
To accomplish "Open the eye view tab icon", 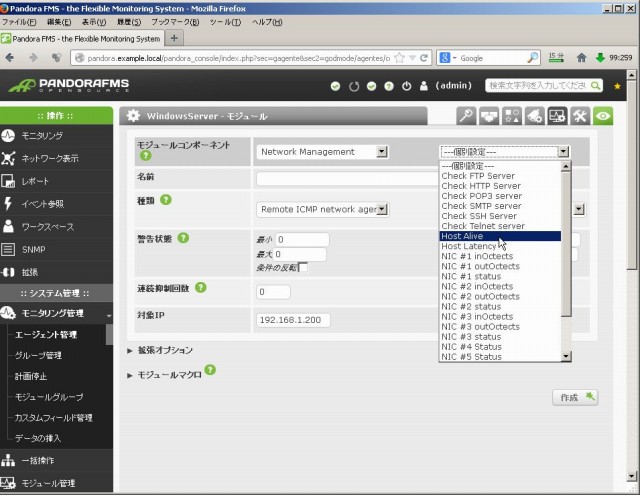I will (x=602, y=116).
